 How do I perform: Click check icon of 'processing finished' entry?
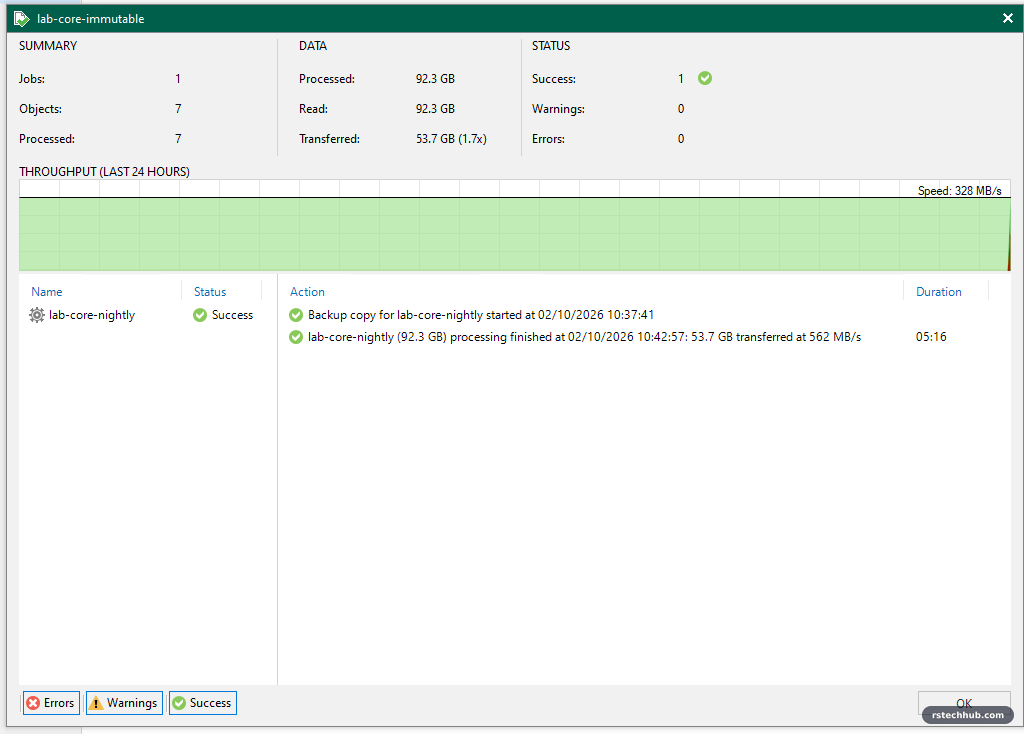296,337
